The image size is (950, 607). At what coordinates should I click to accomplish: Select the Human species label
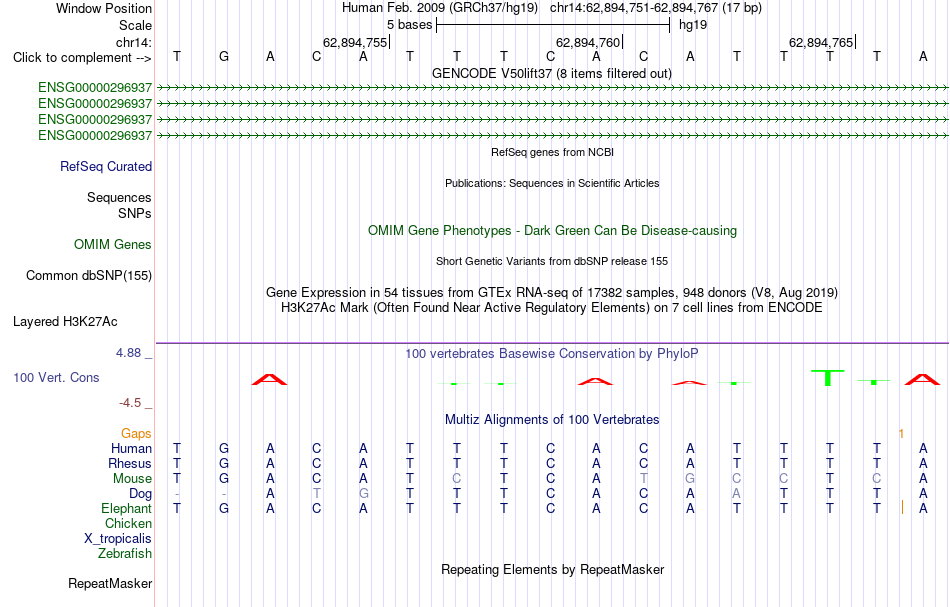point(131,449)
